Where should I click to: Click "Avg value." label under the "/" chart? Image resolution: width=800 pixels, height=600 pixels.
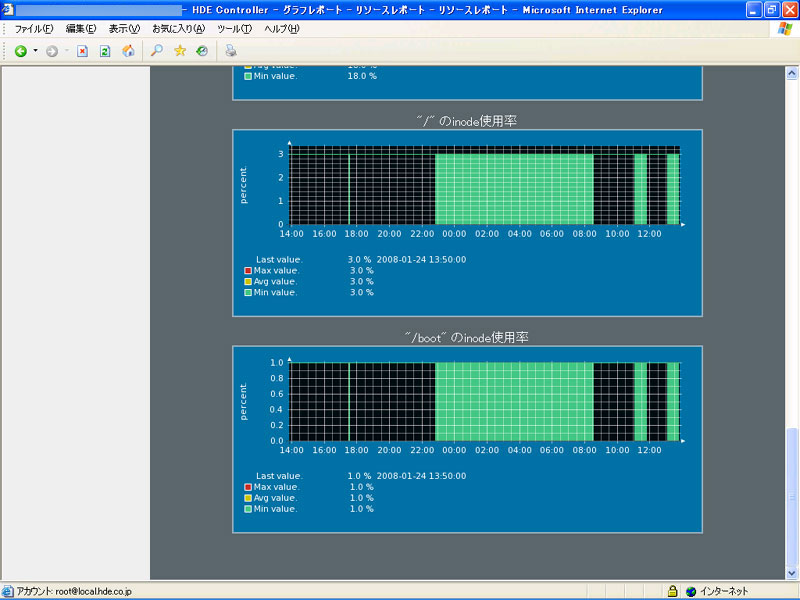pos(276,282)
